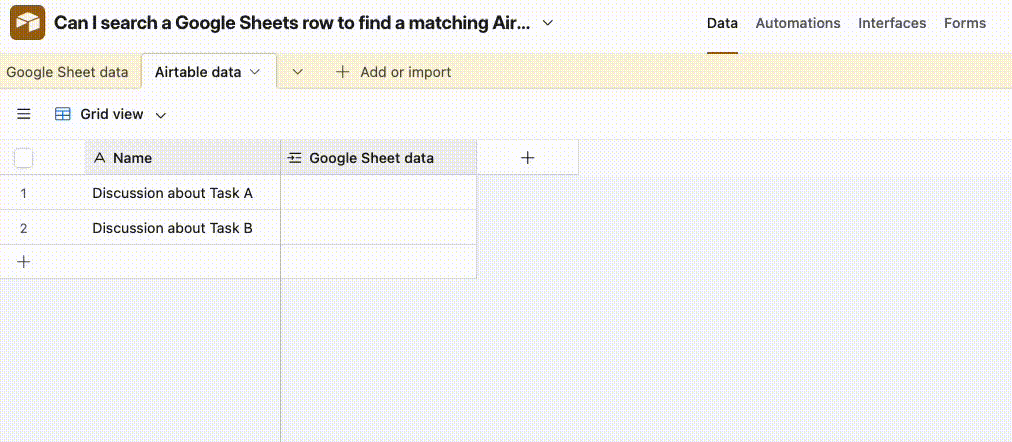Open the Airtable data tab dropdown arrow
The image size is (1012, 442).
pos(255,72)
